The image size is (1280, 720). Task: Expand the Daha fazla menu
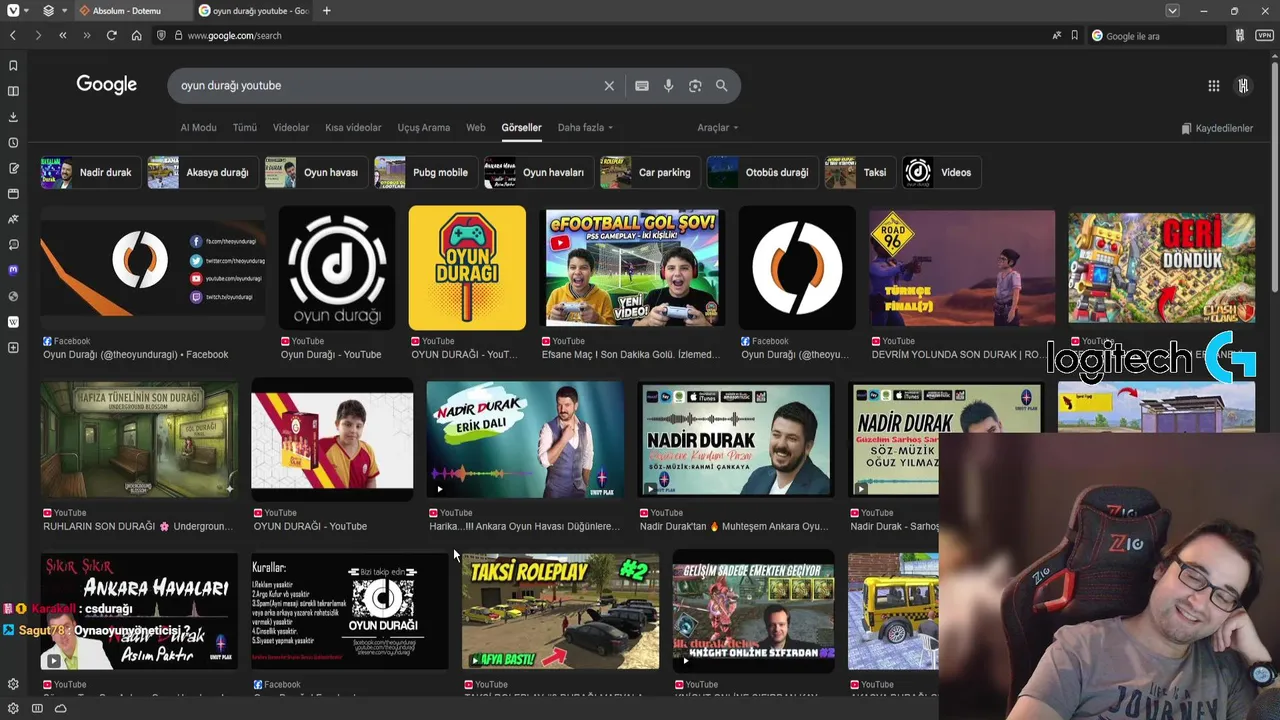[x=585, y=128]
